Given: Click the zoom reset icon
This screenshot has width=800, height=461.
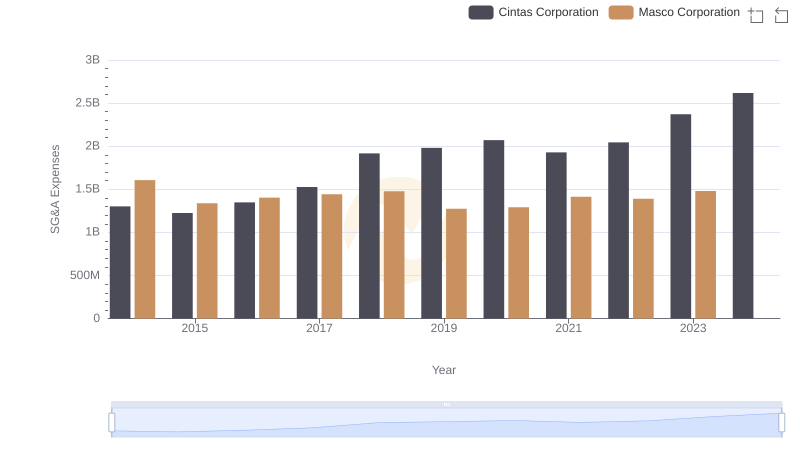Looking at the screenshot, I should pyautogui.click(x=781, y=15).
